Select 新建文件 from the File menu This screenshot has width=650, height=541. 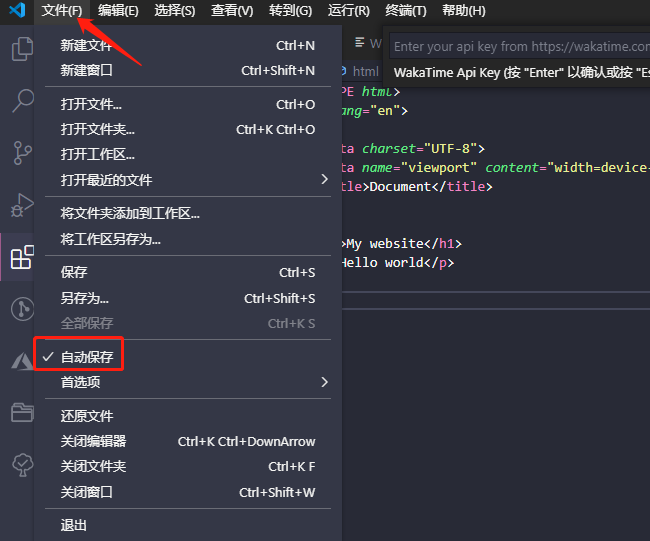pos(86,45)
